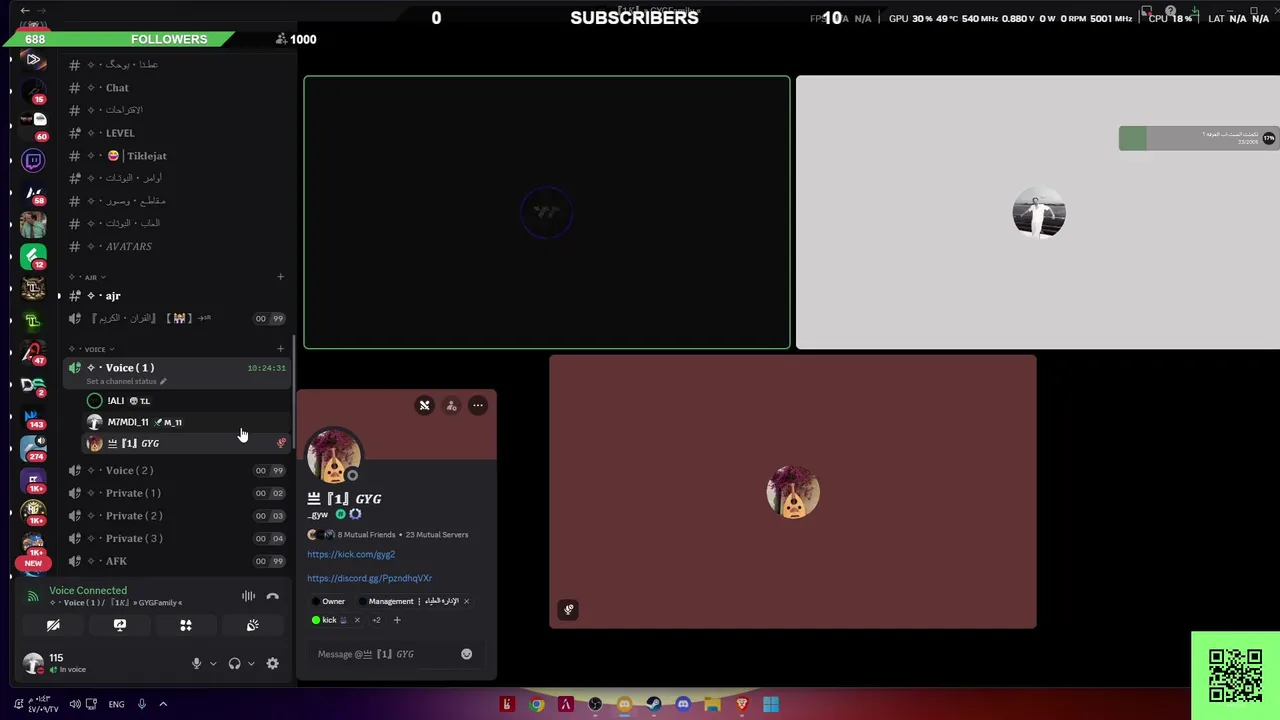Show hidden tray icons arrow
The image size is (1280, 720).
click(163, 704)
